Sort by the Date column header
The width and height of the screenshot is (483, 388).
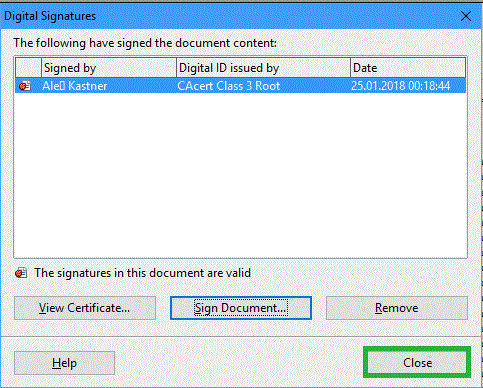[x=408, y=68]
